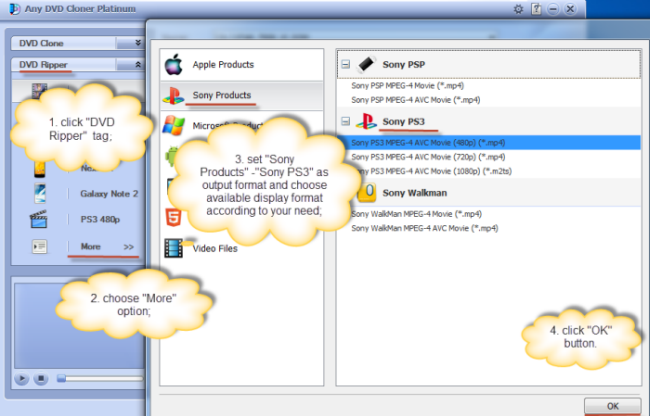The height and width of the screenshot is (416, 650).
Task: Play the preview video
Action: (x=22, y=378)
